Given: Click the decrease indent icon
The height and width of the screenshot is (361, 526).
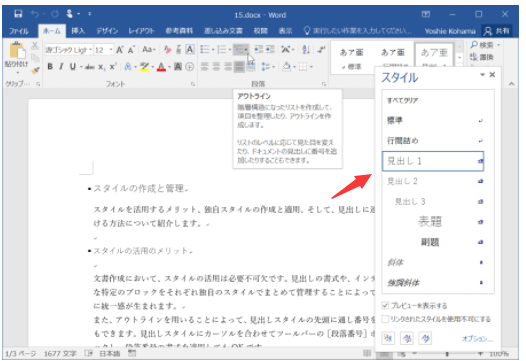Looking at the screenshot, I should pos(258,50).
